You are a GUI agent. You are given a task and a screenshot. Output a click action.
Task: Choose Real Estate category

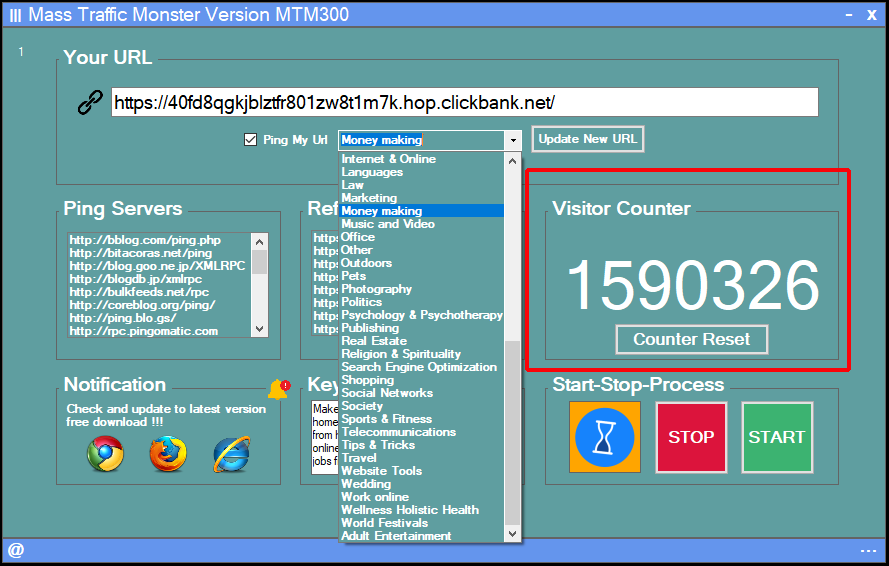click(x=421, y=341)
